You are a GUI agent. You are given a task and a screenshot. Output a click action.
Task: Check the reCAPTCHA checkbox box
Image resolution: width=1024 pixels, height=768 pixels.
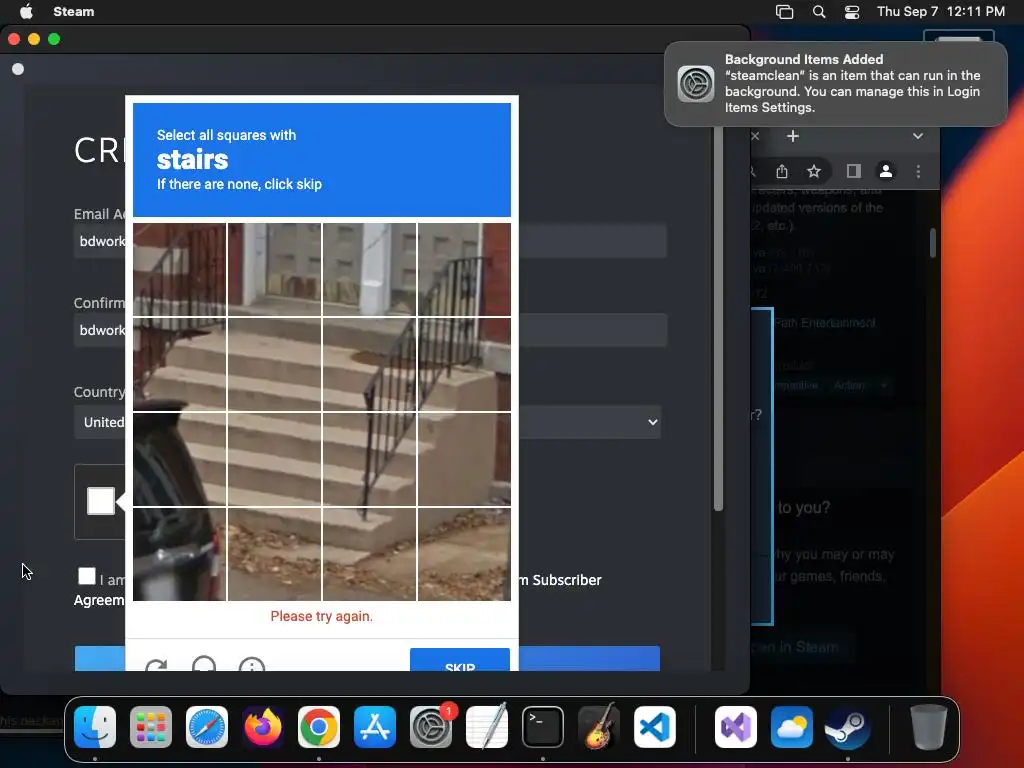pos(101,501)
